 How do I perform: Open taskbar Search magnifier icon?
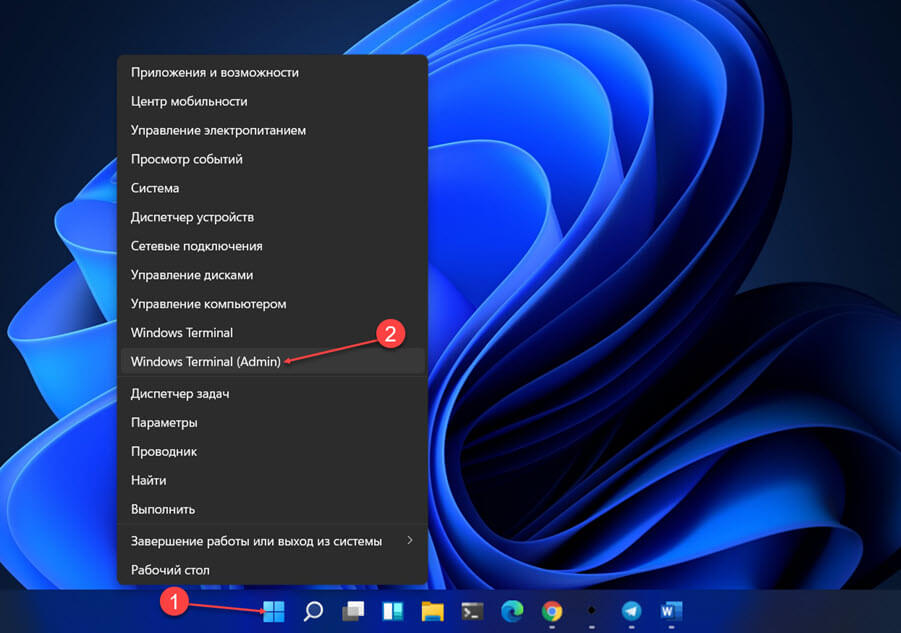(x=313, y=611)
